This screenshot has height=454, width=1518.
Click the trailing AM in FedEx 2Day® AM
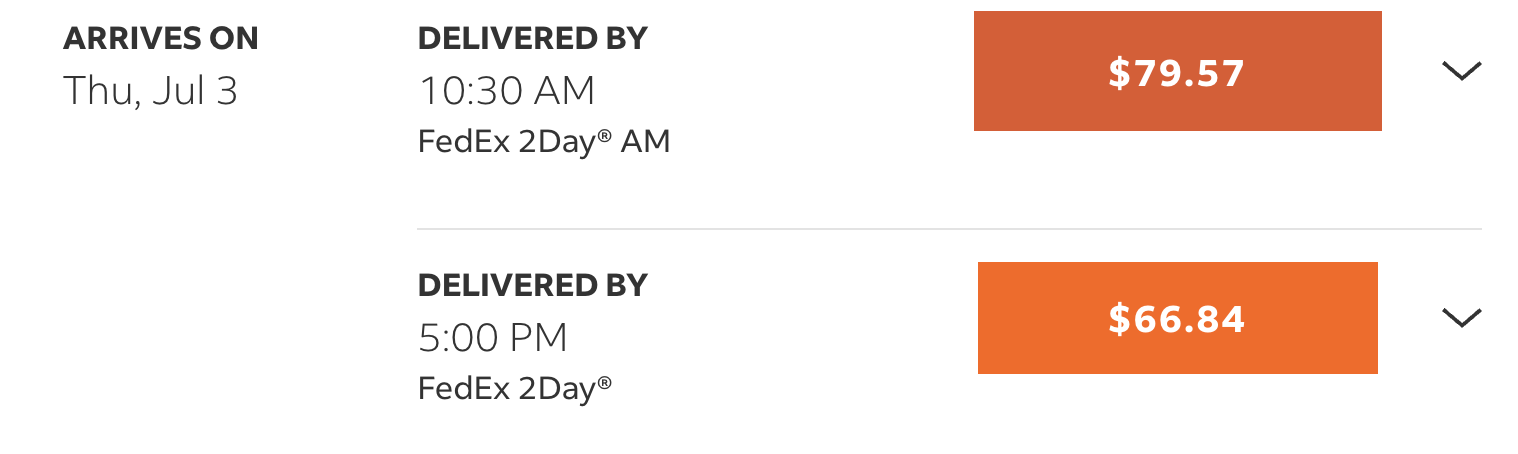click(646, 142)
